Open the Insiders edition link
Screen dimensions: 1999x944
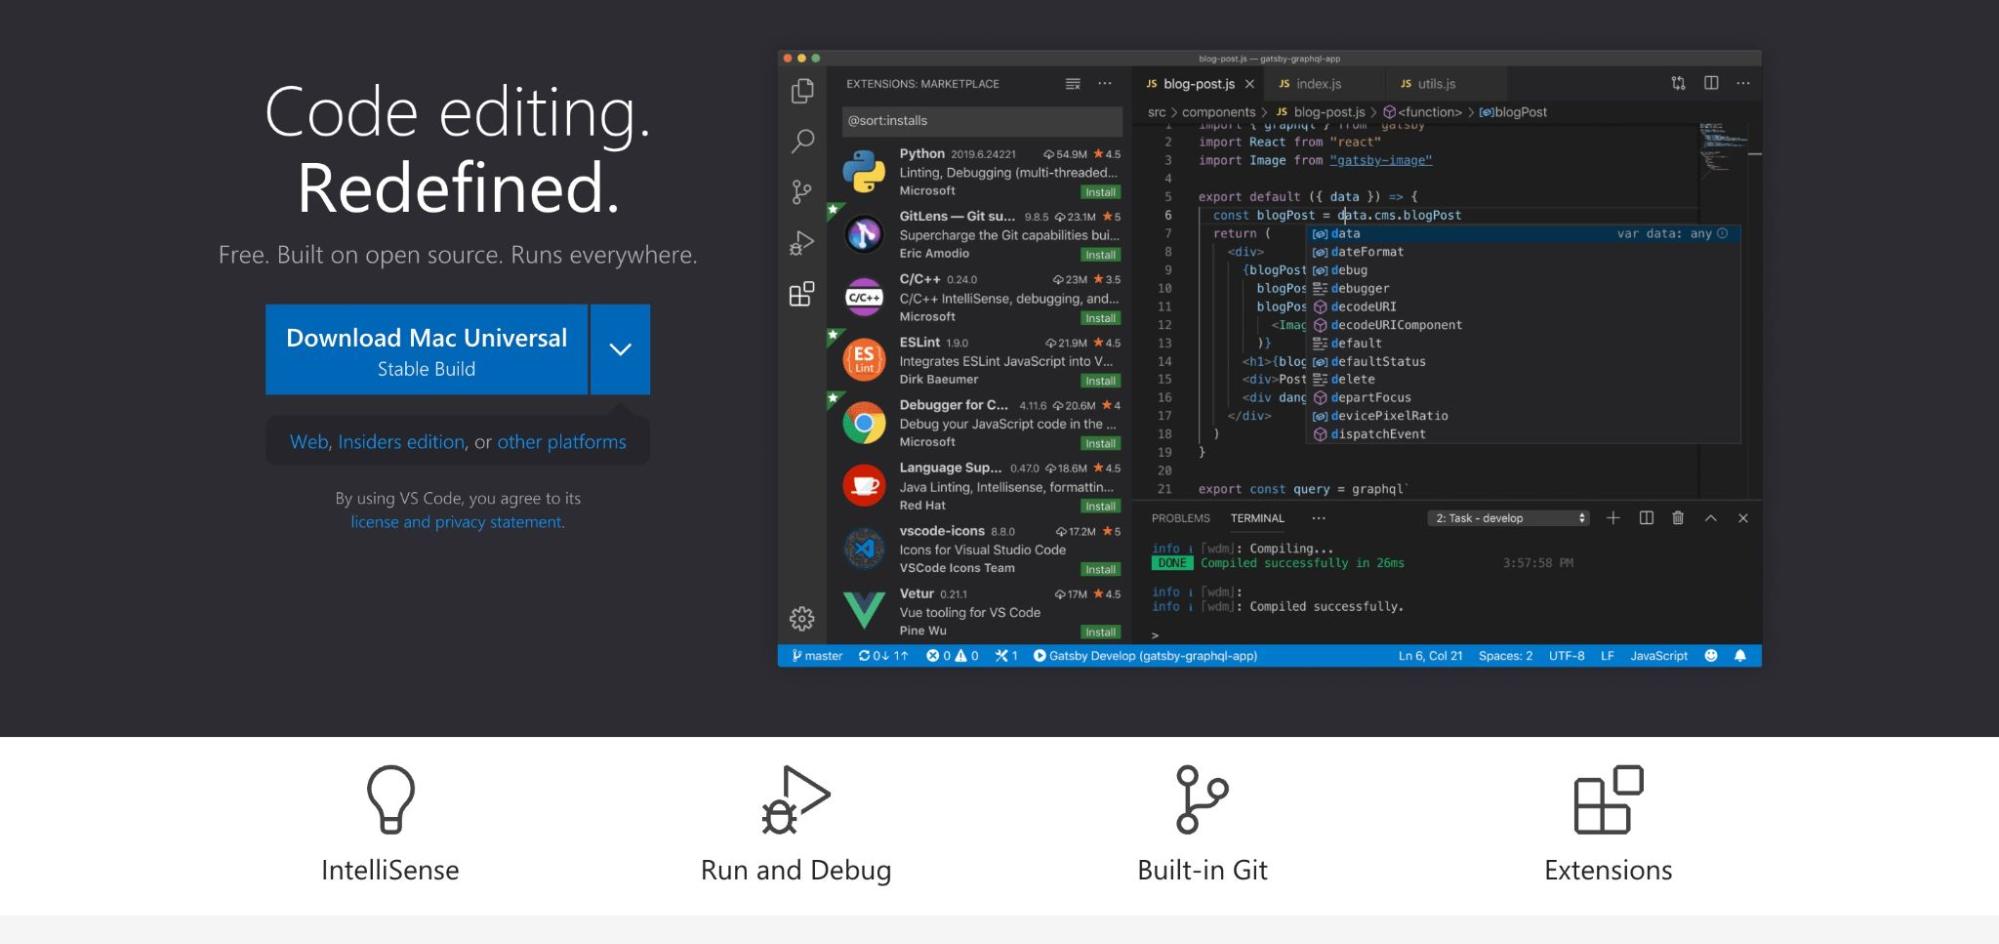point(401,442)
